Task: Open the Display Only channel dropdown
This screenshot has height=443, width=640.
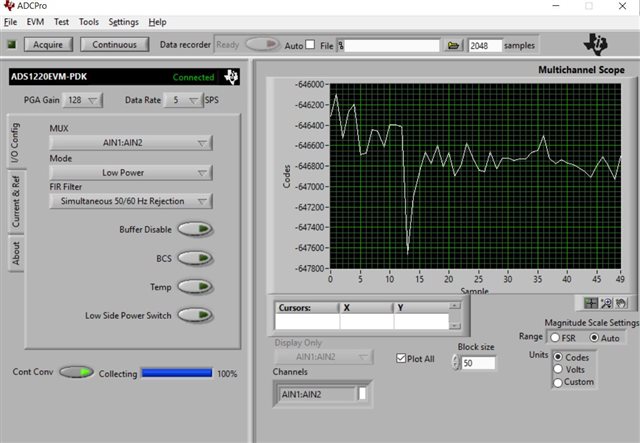Action: [x=323, y=357]
